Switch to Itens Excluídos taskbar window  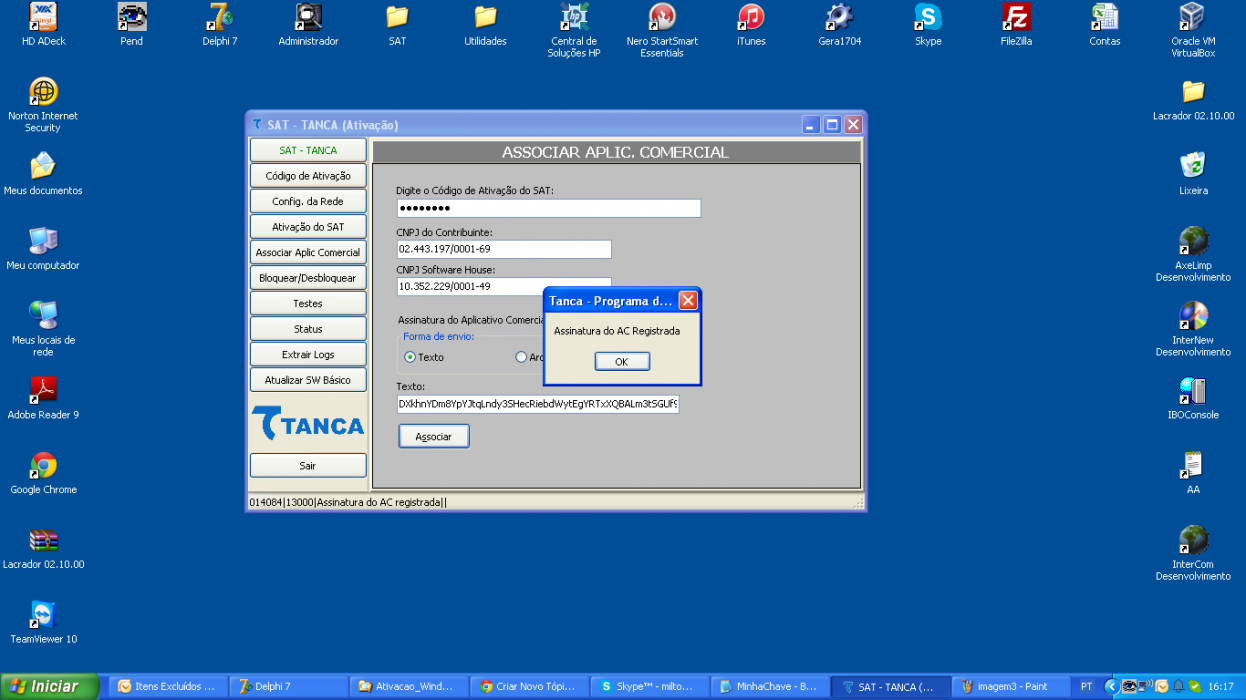click(x=166, y=686)
